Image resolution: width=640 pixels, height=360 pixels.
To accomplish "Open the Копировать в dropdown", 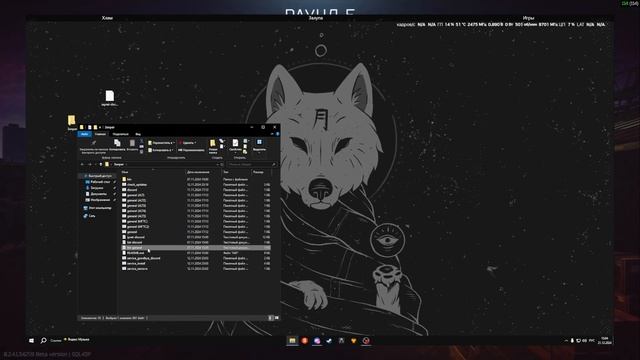I will click(x=161, y=150).
